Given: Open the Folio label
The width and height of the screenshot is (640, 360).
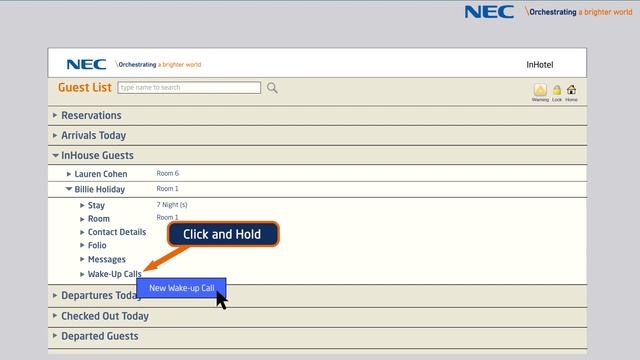Looking at the screenshot, I should [97, 245].
